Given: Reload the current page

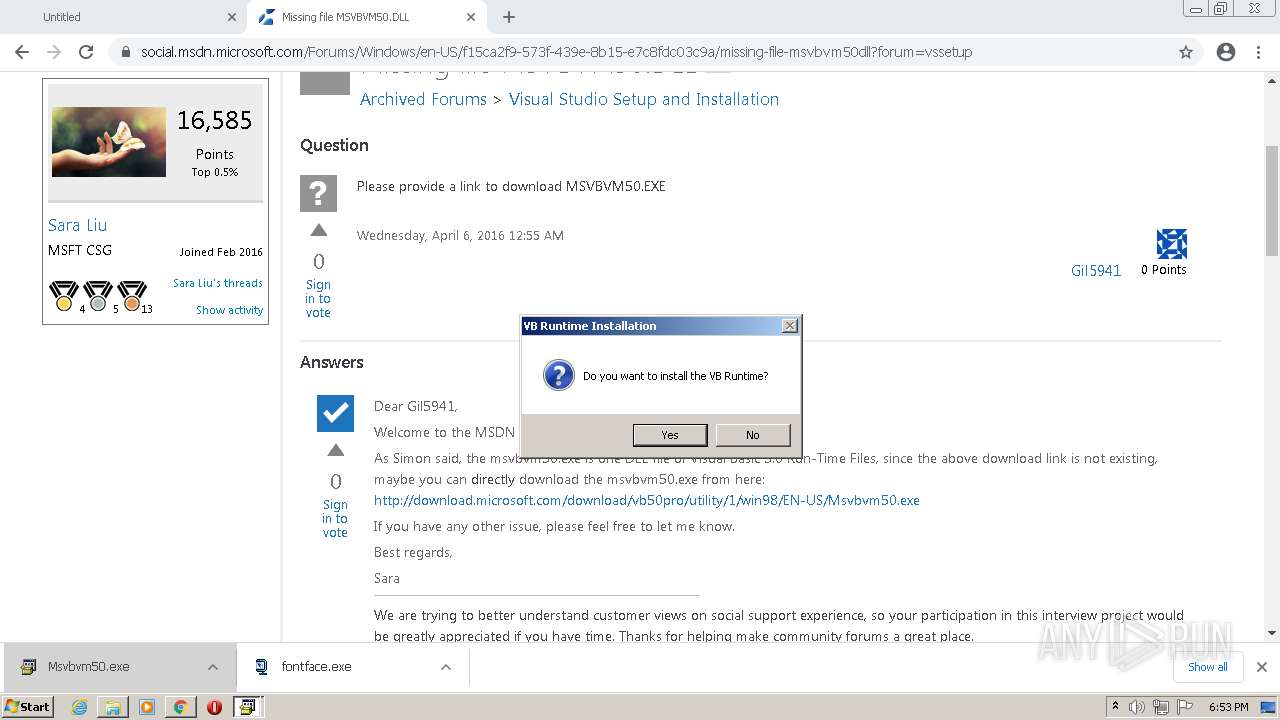Looking at the screenshot, I should [86, 52].
